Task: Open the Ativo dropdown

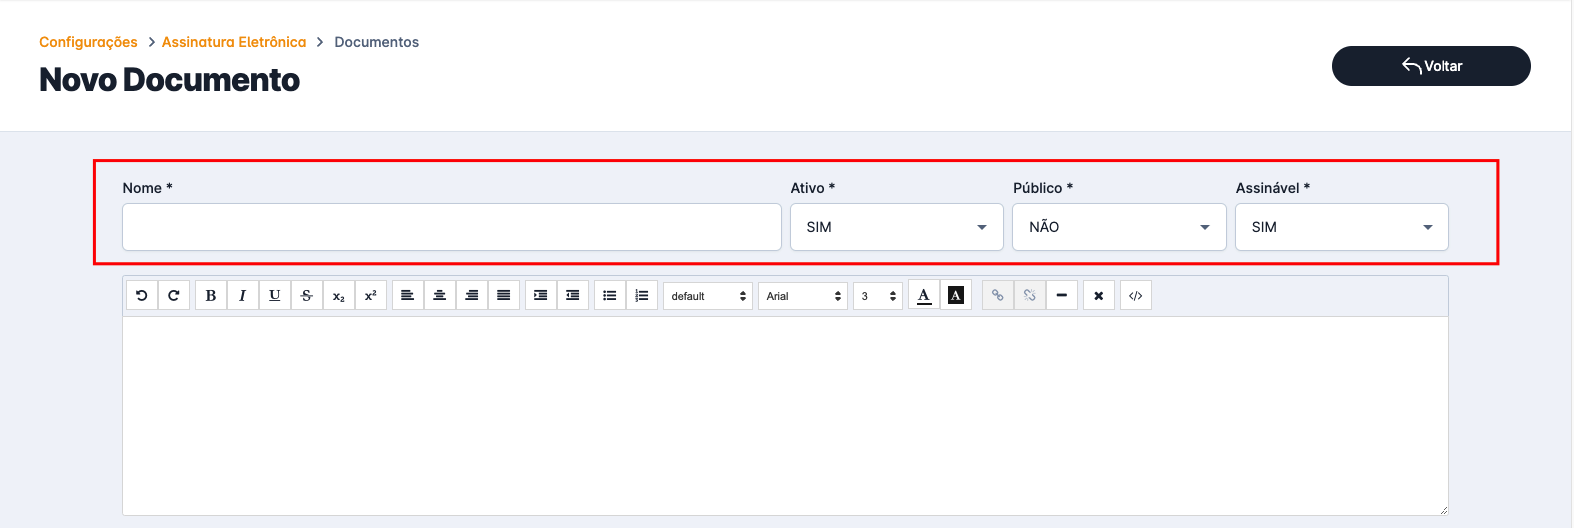Action: (896, 227)
